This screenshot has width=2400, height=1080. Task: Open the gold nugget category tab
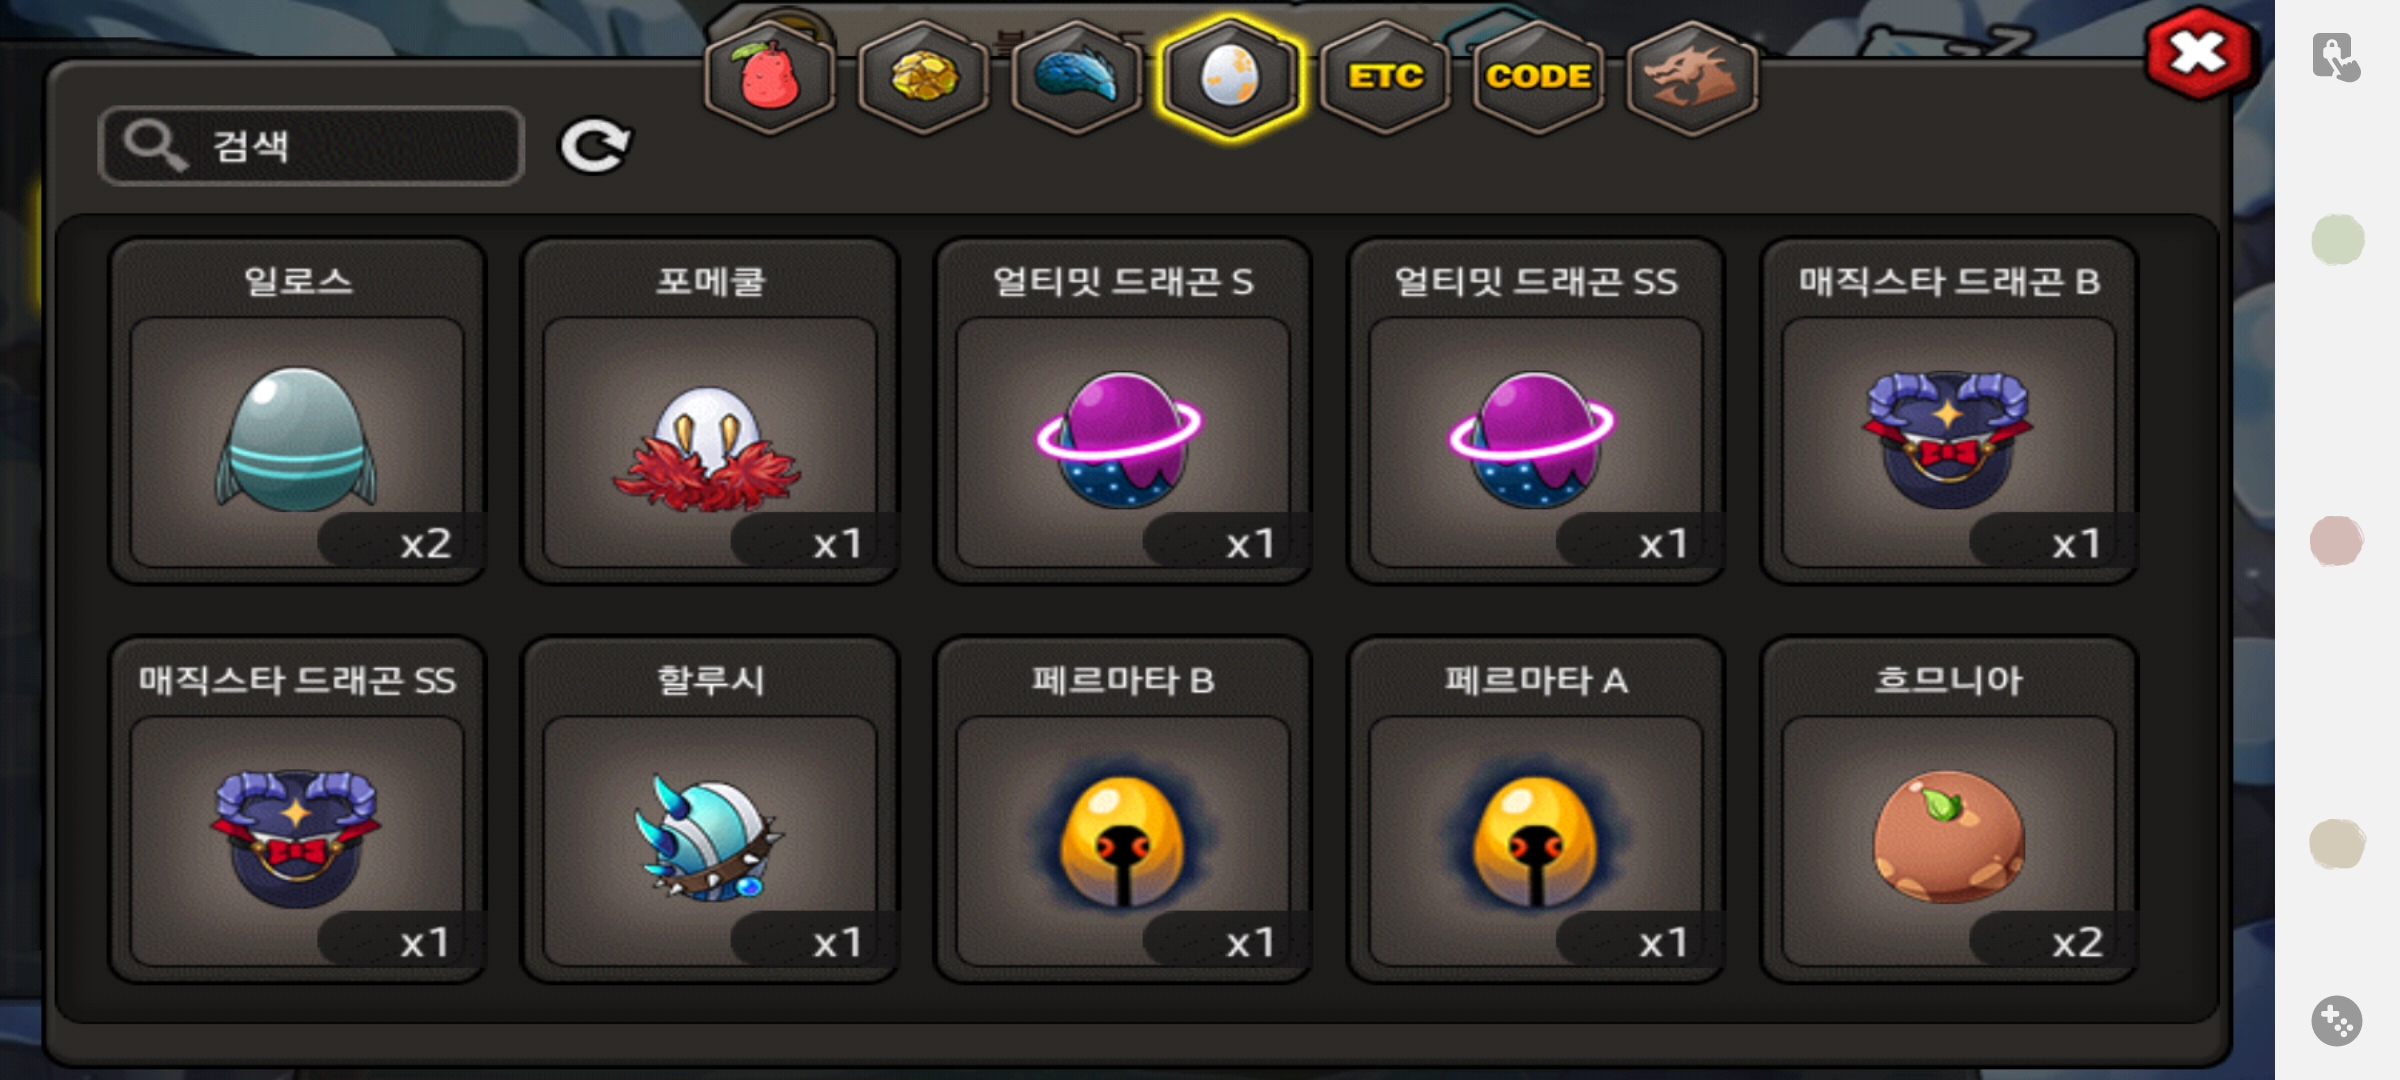click(923, 77)
